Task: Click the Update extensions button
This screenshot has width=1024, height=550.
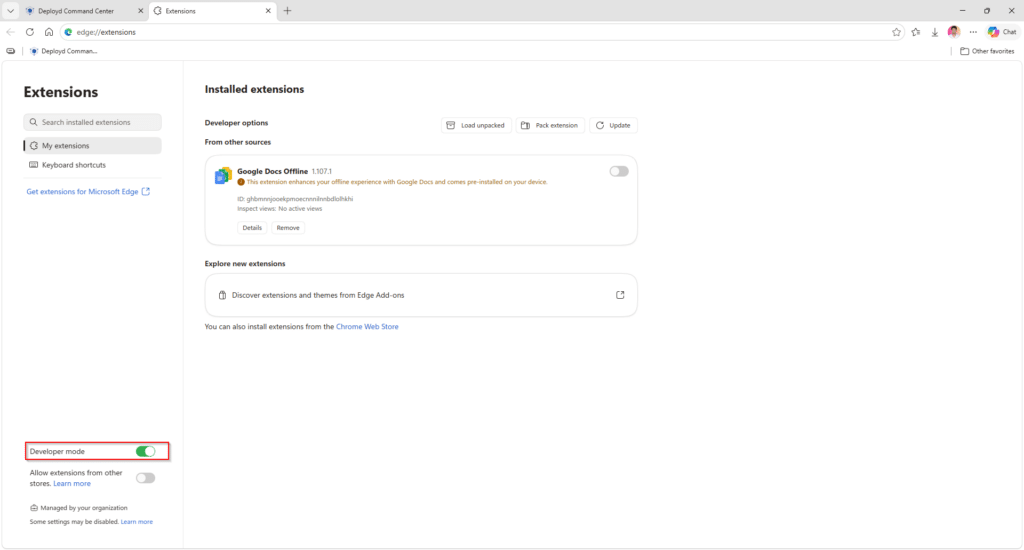Action: click(x=613, y=125)
